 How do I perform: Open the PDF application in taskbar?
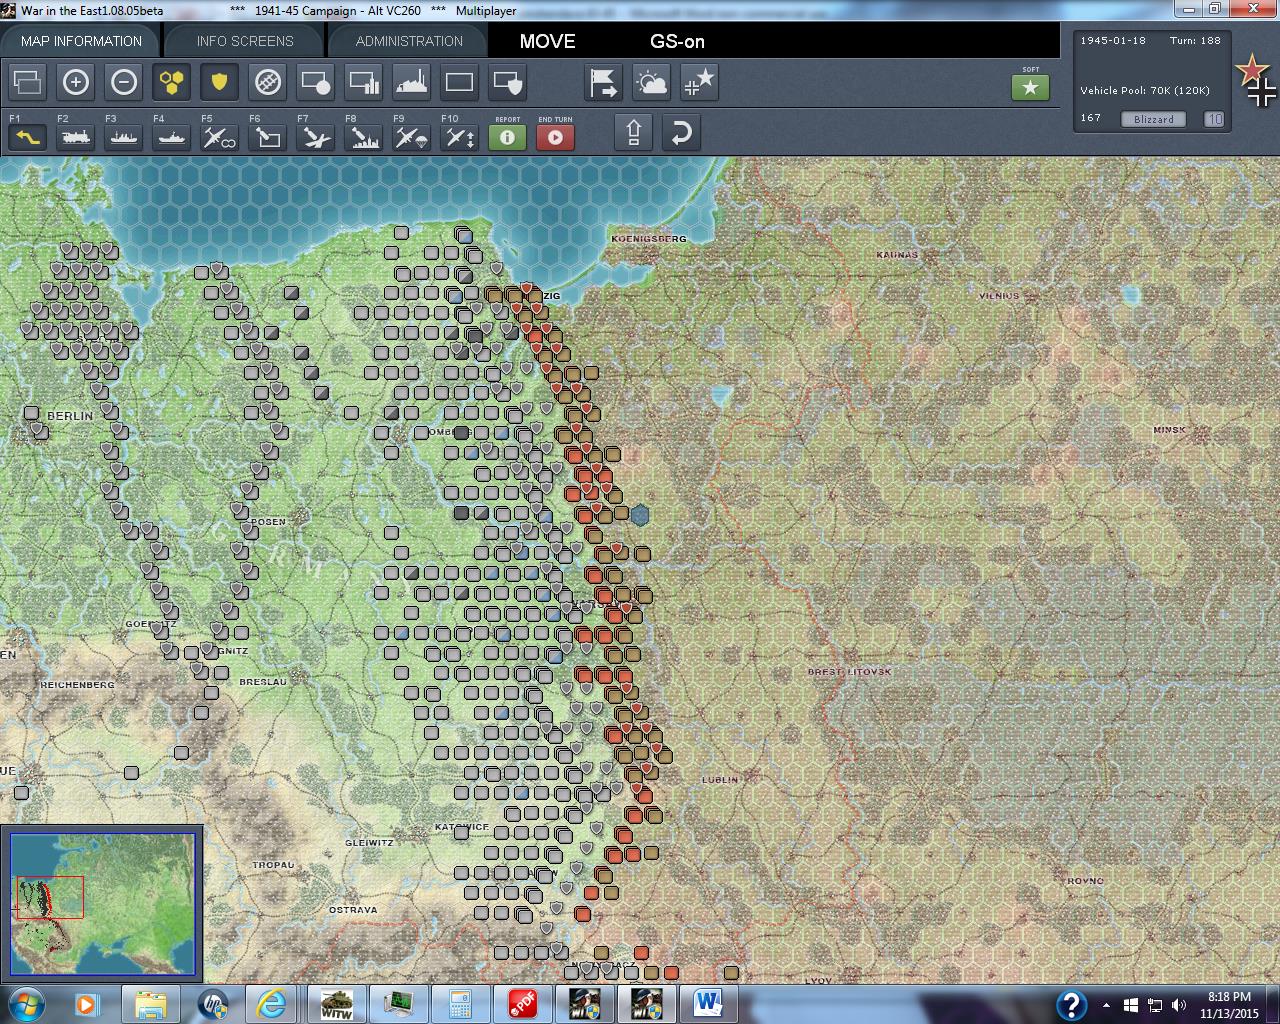pyautogui.click(x=521, y=1004)
